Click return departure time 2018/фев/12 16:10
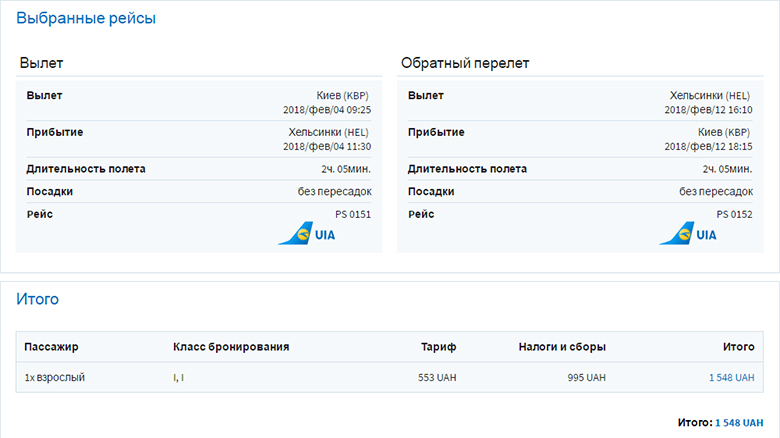780x438 pixels. 707,110
